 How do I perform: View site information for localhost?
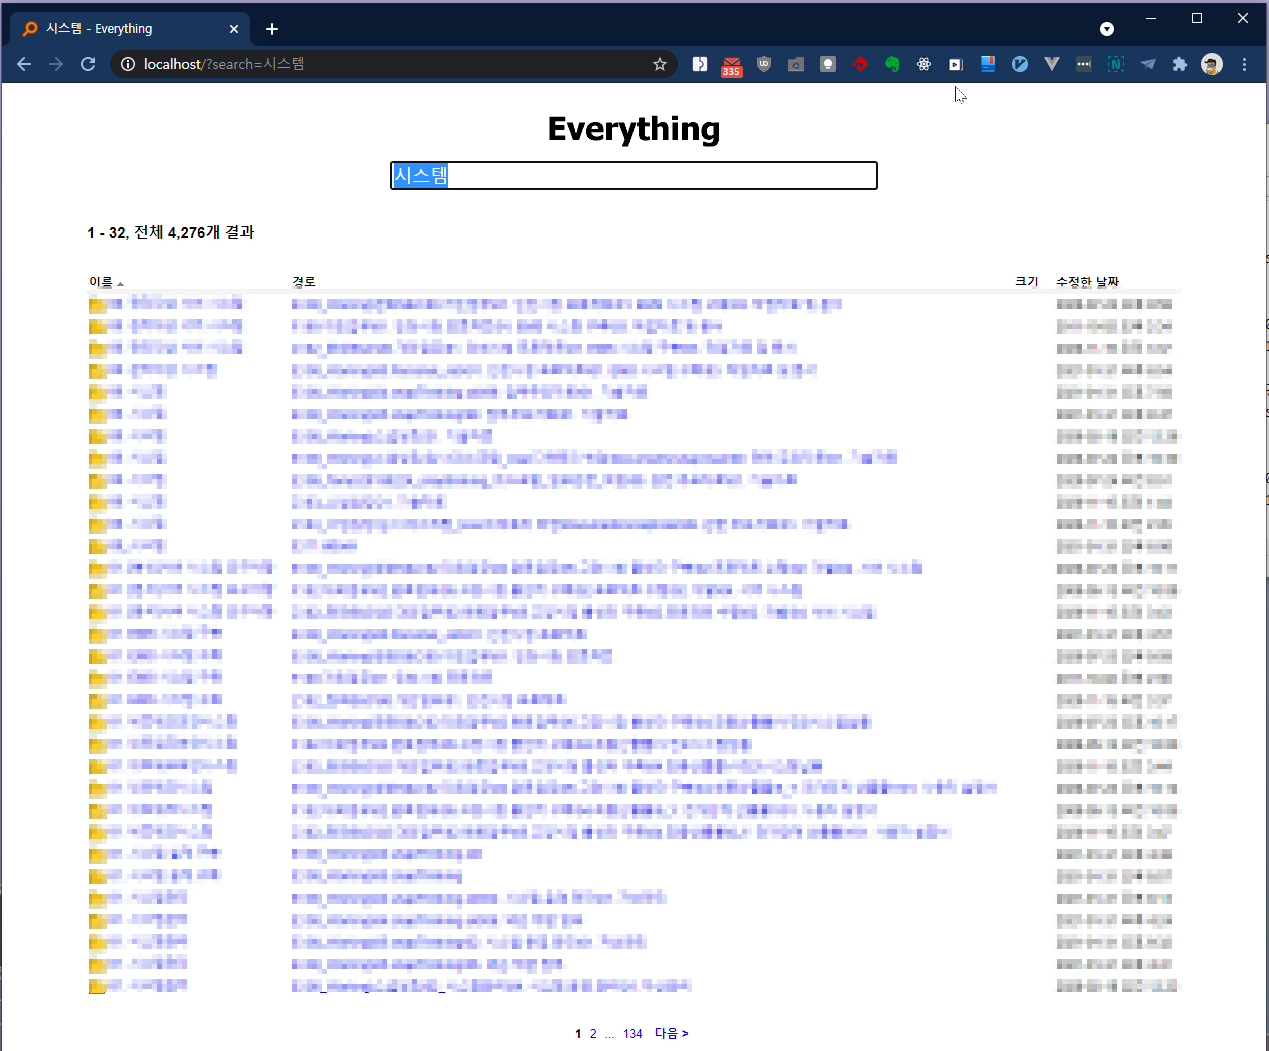pyautogui.click(x=128, y=64)
